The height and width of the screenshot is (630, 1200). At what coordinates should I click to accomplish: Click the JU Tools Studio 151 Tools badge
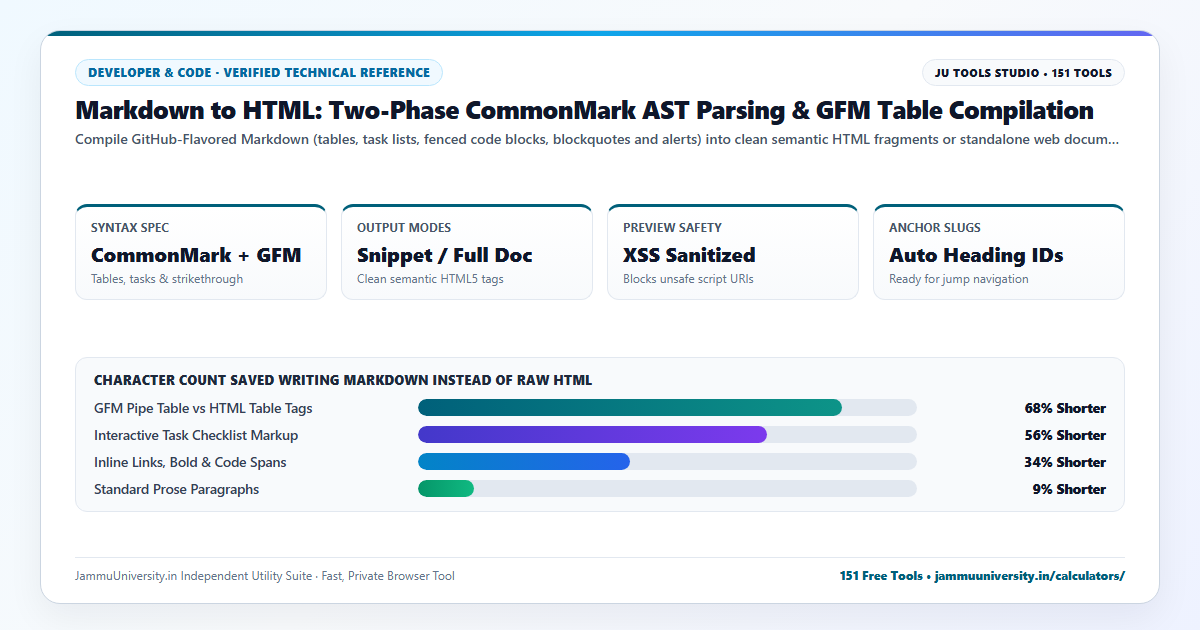(1023, 73)
